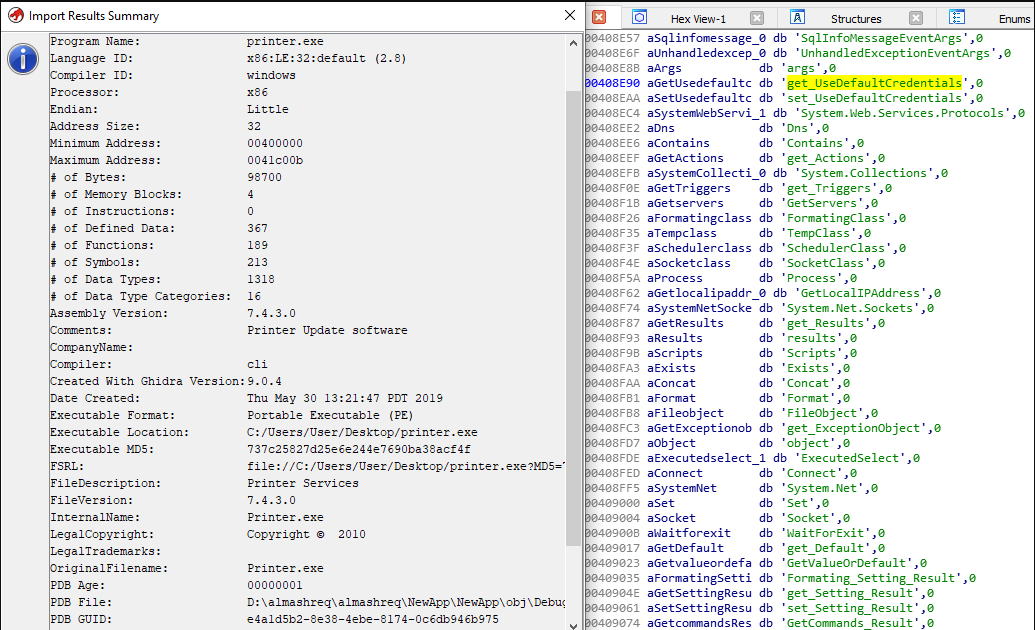Switch to the Hex View-1 tab
This screenshot has height=630, width=1035.
[x=698, y=19]
